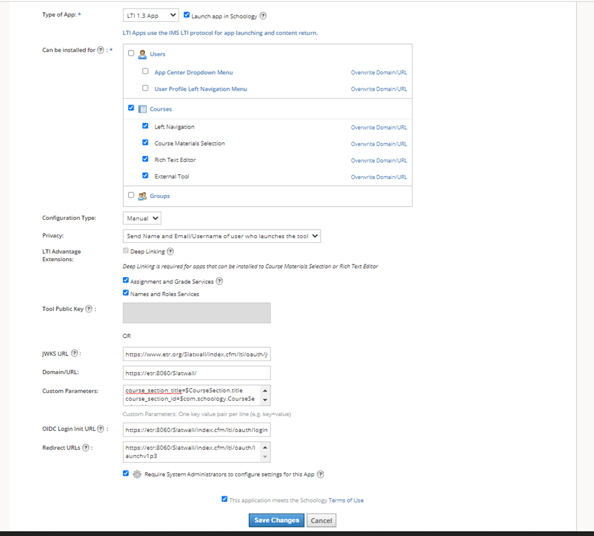Click gear icon beside Require System Administrators
Viewport: 594px width, 536px height.
(x=137, y=474)
